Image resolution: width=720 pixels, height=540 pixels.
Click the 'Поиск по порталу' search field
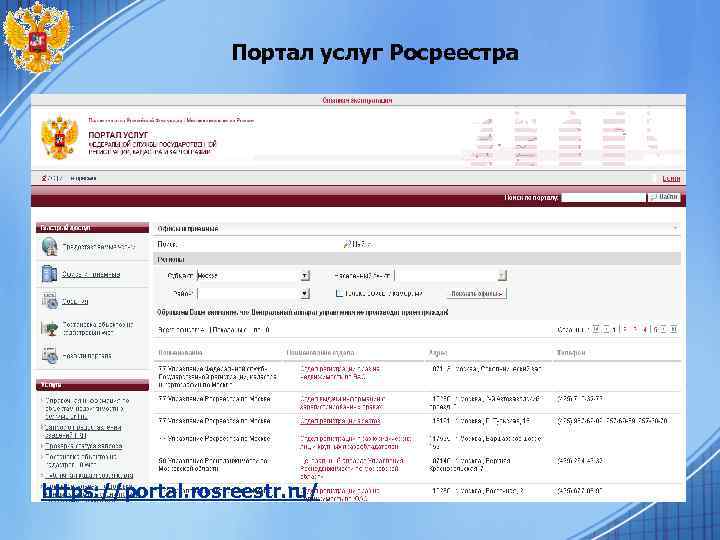[603, 197]
